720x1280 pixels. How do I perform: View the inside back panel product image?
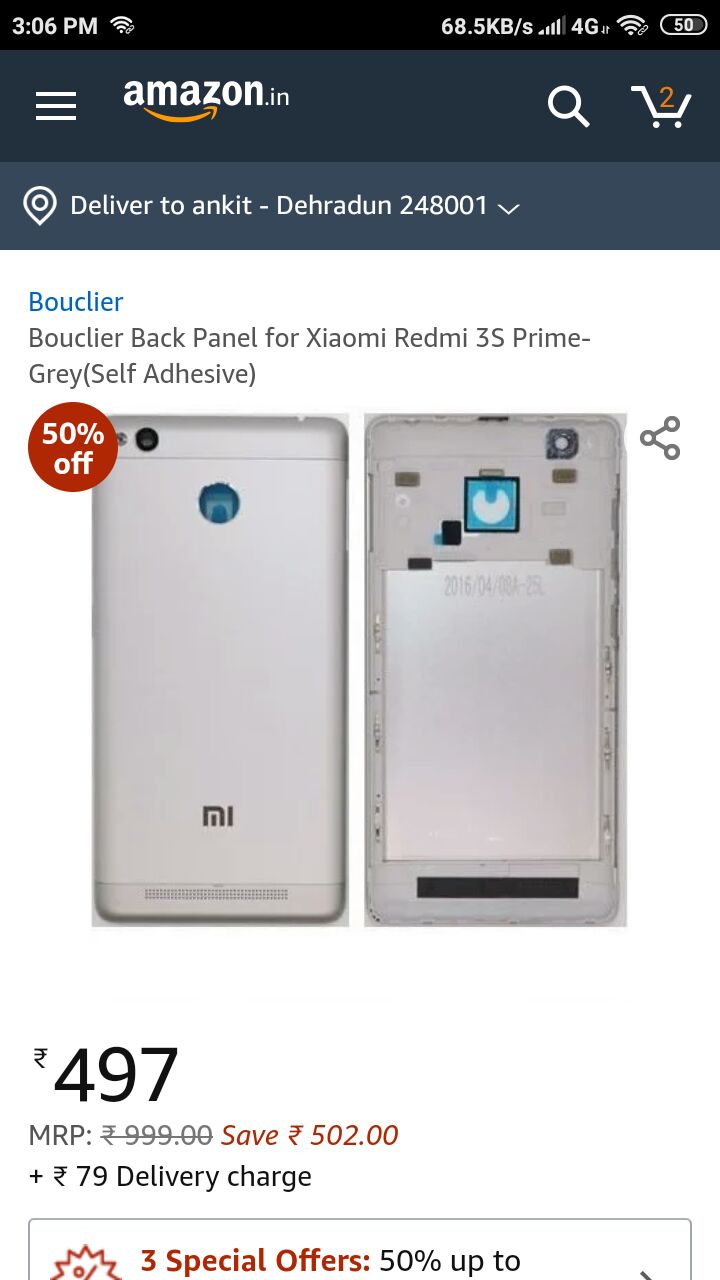point(495,670)
